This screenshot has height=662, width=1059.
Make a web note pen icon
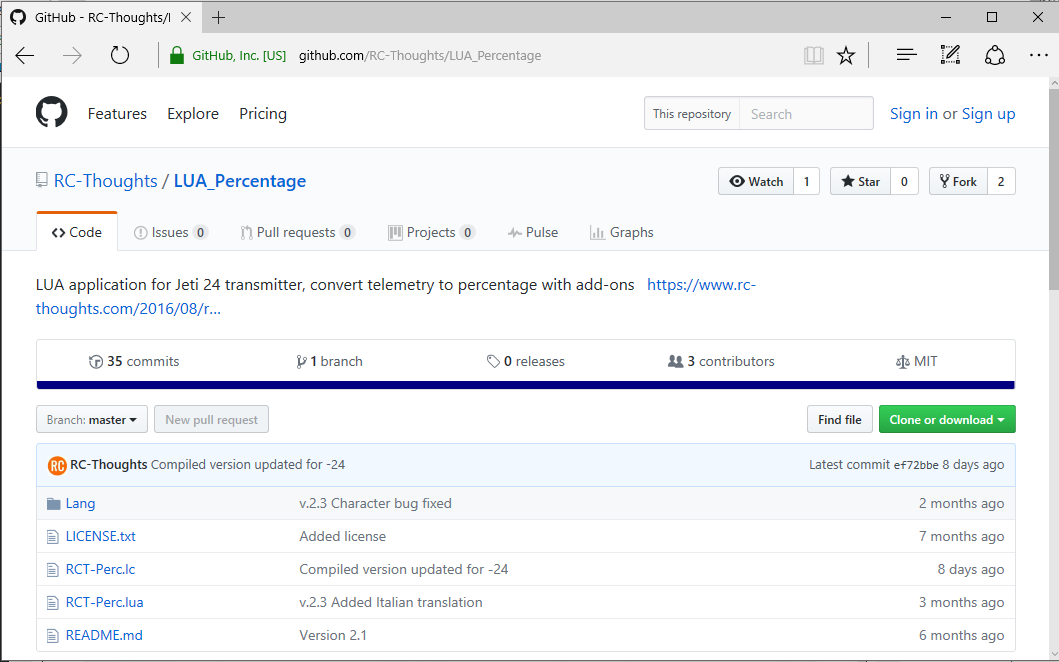950,55
